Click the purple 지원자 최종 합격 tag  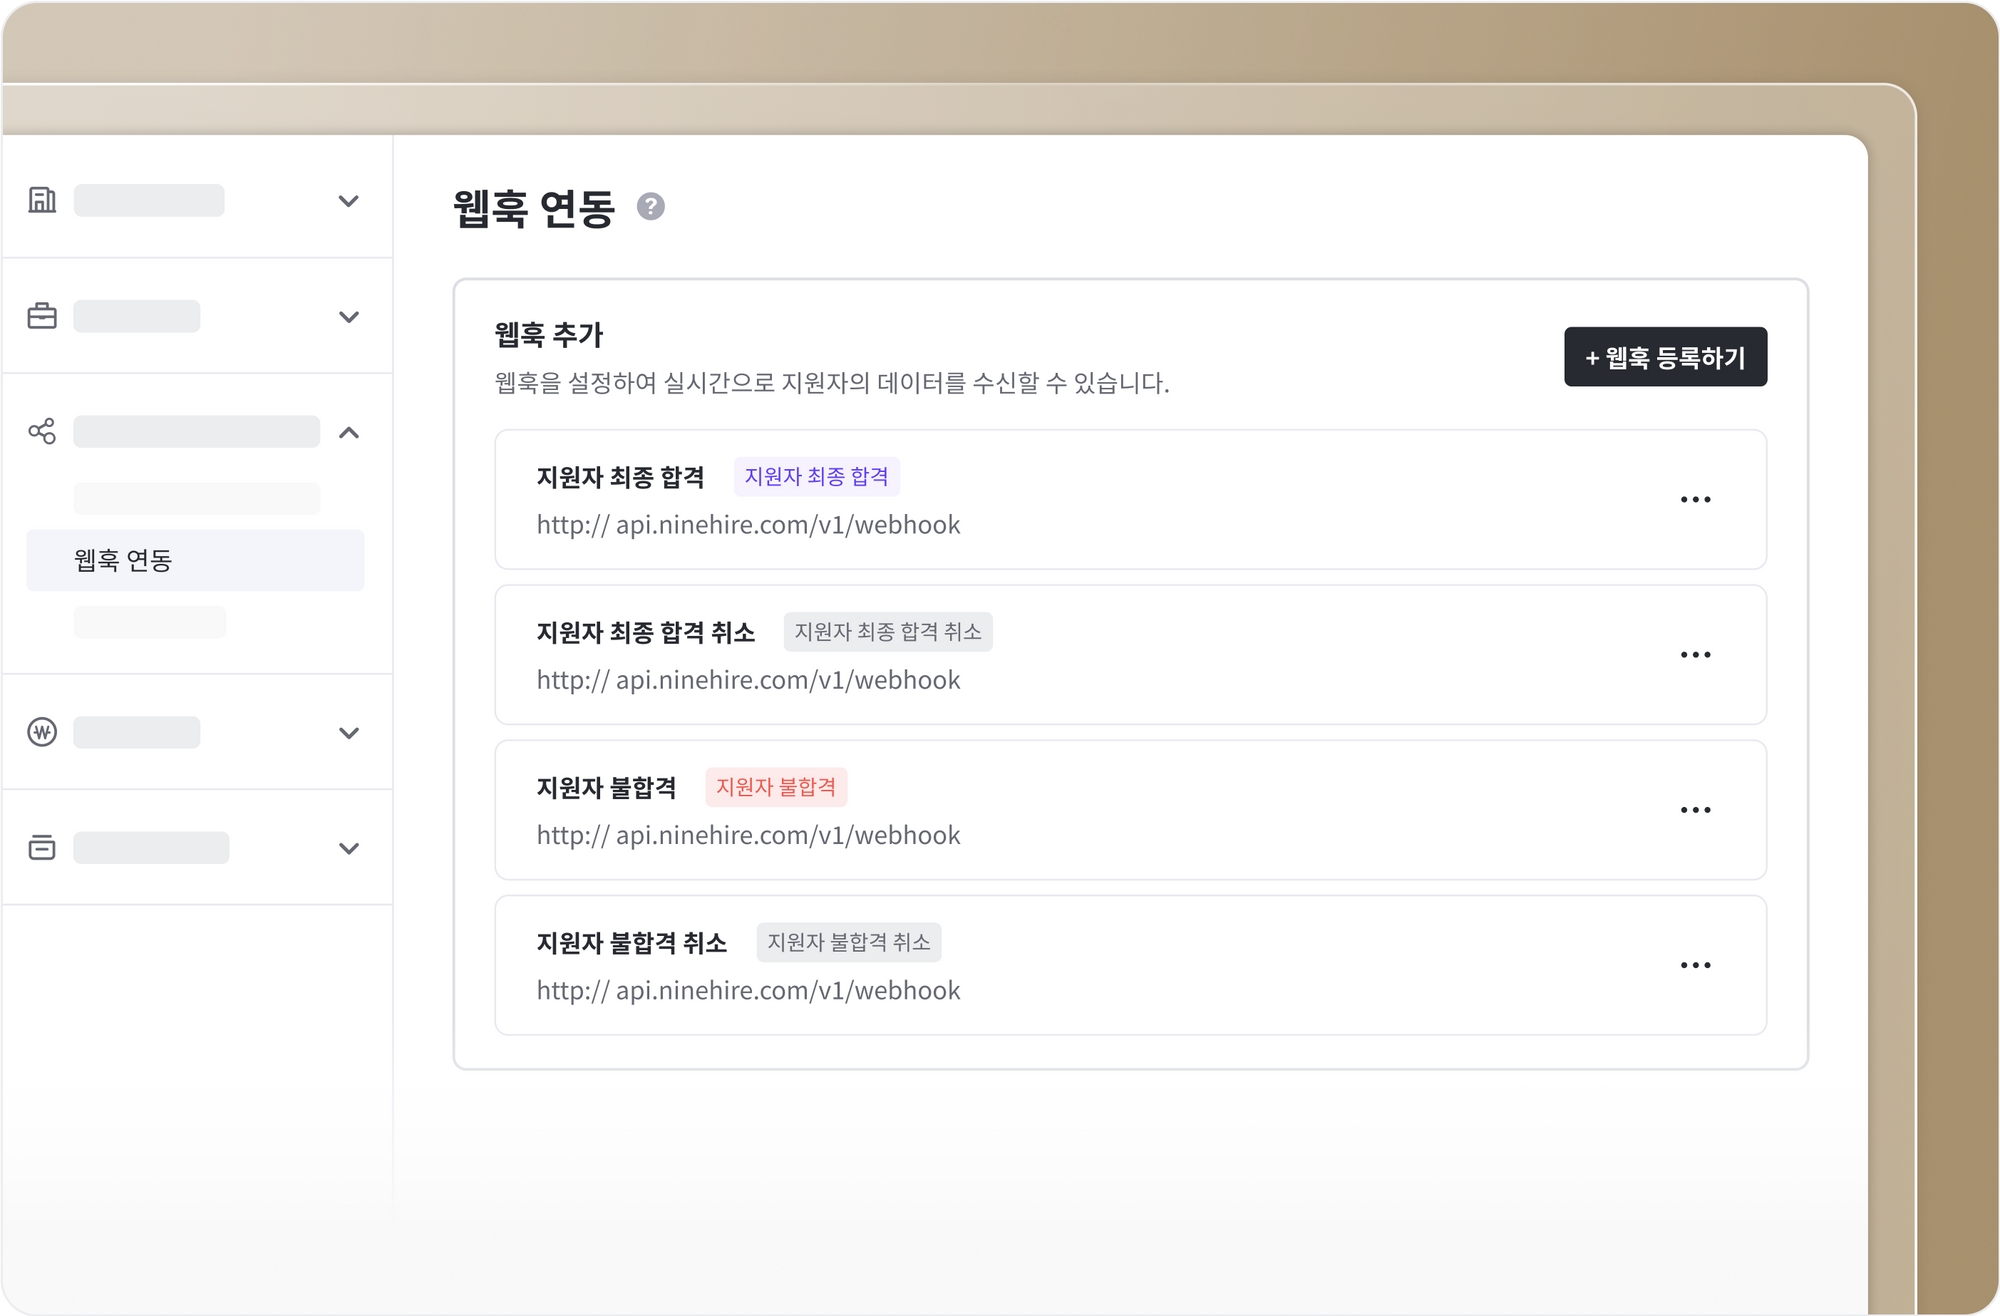click(816, 477)
